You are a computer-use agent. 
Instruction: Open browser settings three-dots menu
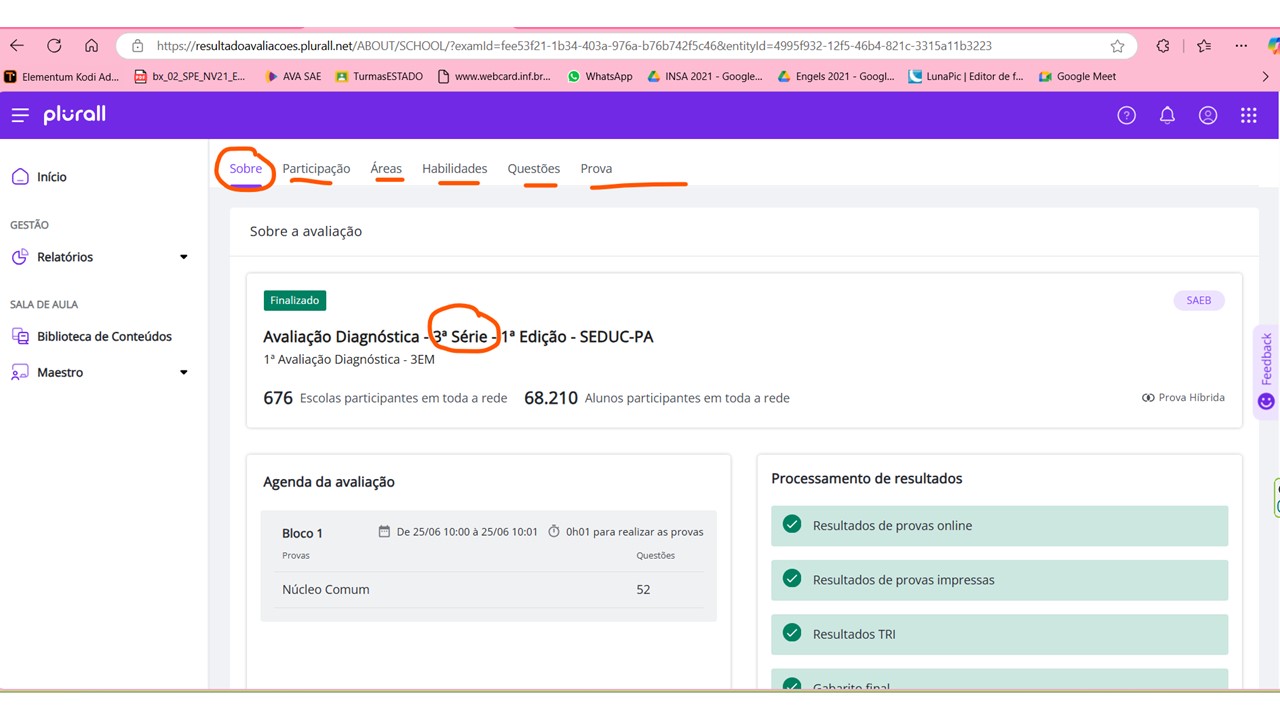coord(1241,46)
